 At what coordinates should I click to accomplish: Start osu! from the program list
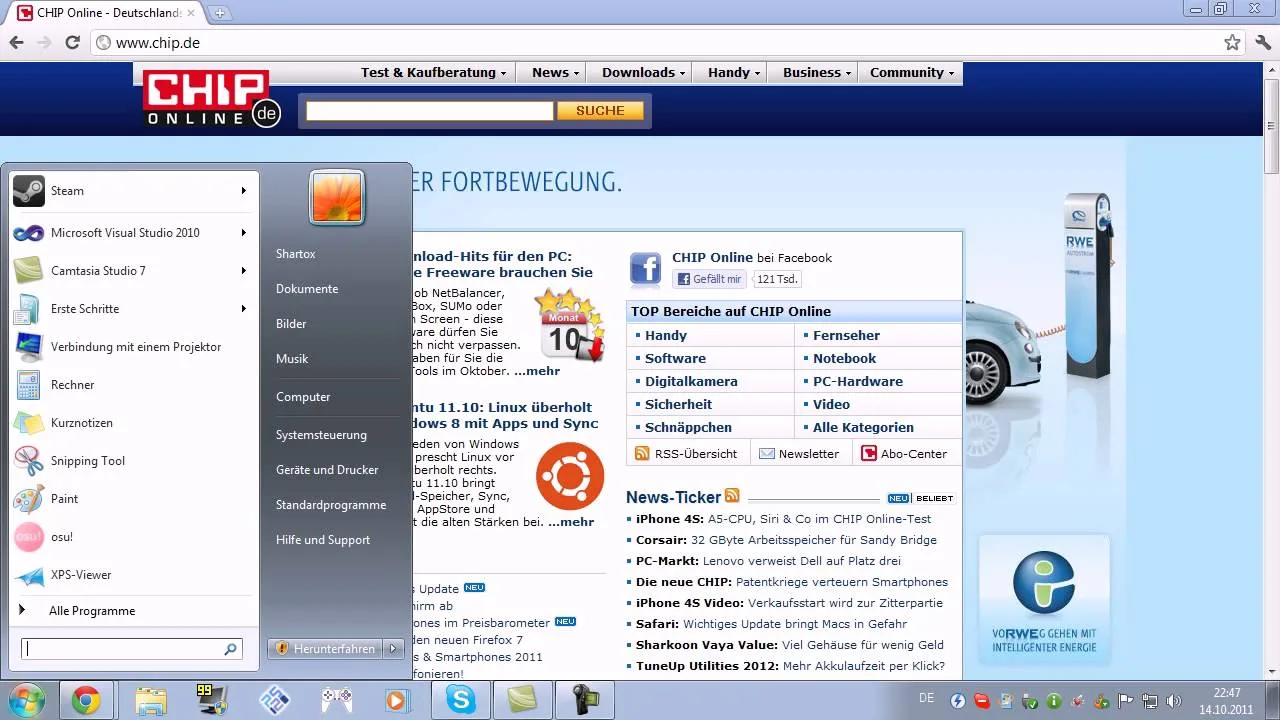[132, 537]
